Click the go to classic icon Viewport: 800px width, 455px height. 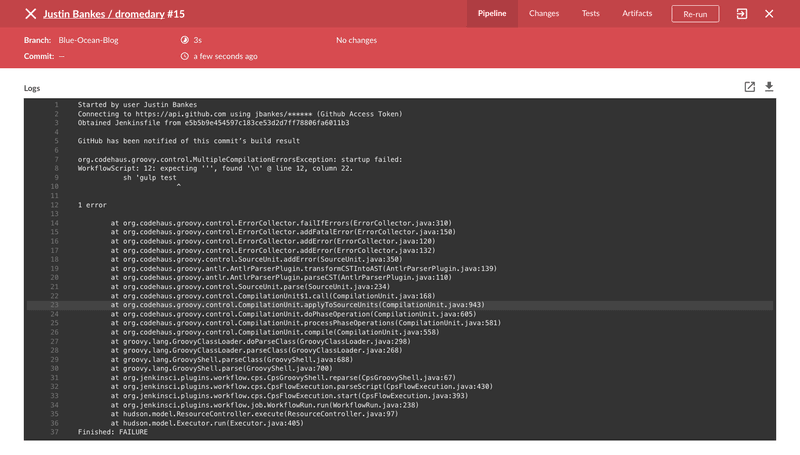[x=742, y=14]
